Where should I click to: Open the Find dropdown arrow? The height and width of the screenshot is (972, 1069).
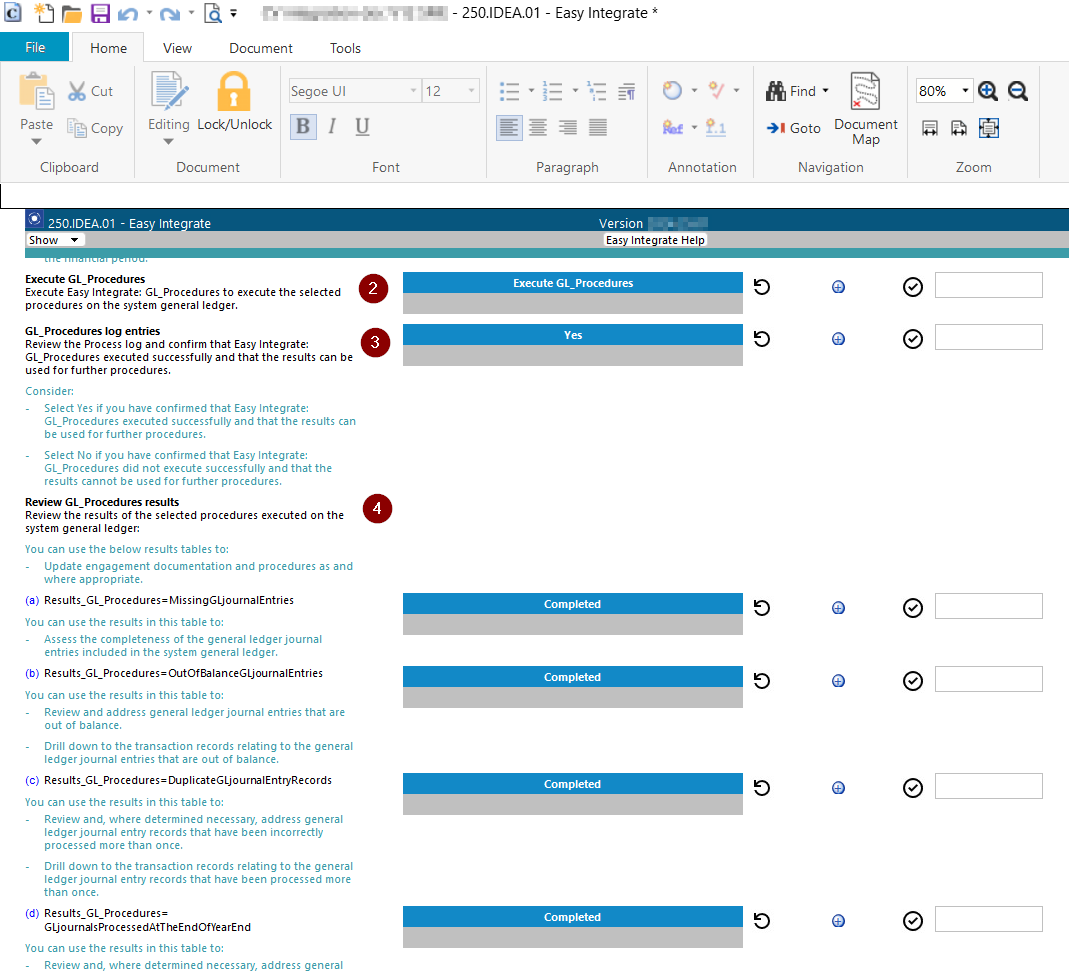coord(826,91)
